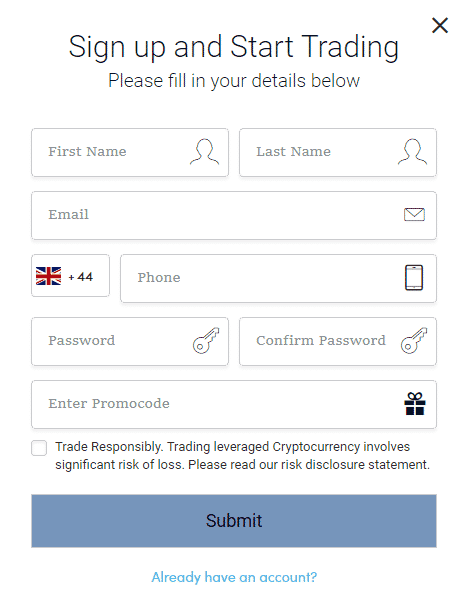468x615 pixels.
Task: Open the Already have an account link
Action: tap(234, 577)
